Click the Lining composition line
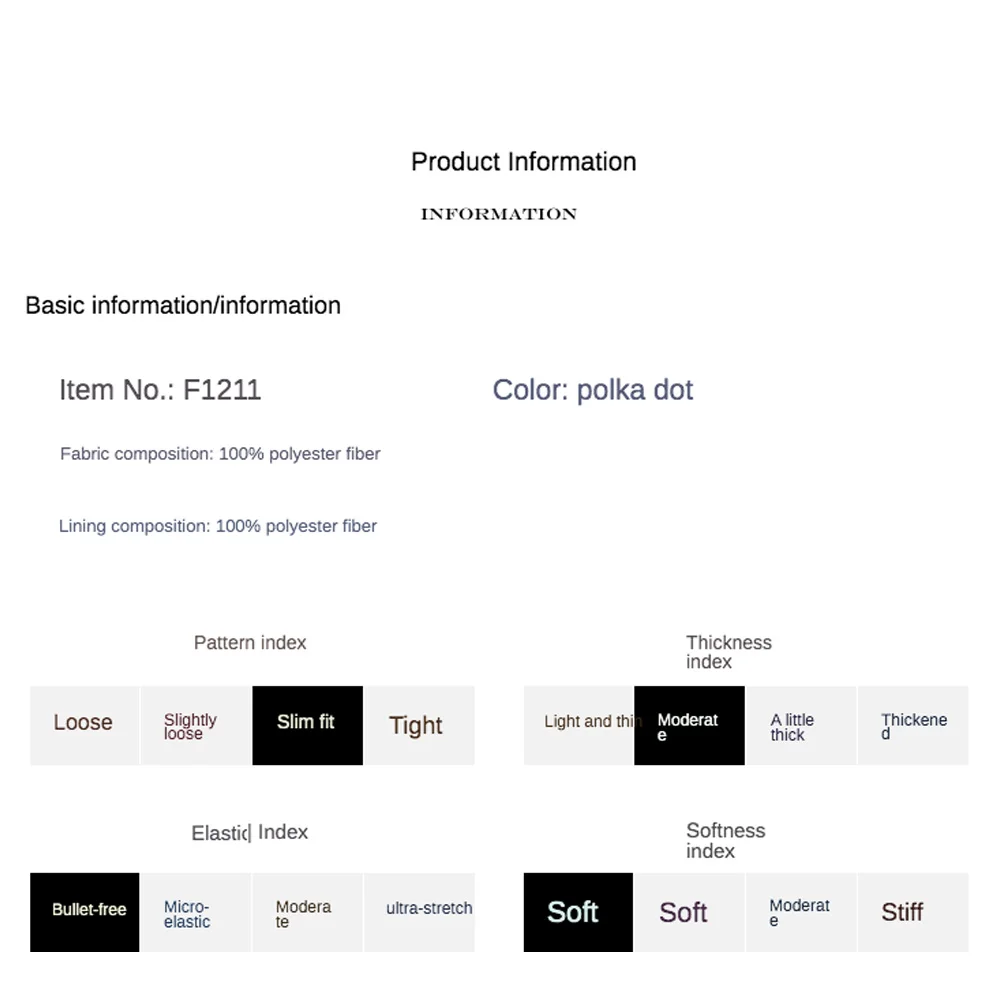 coord(217,526)
